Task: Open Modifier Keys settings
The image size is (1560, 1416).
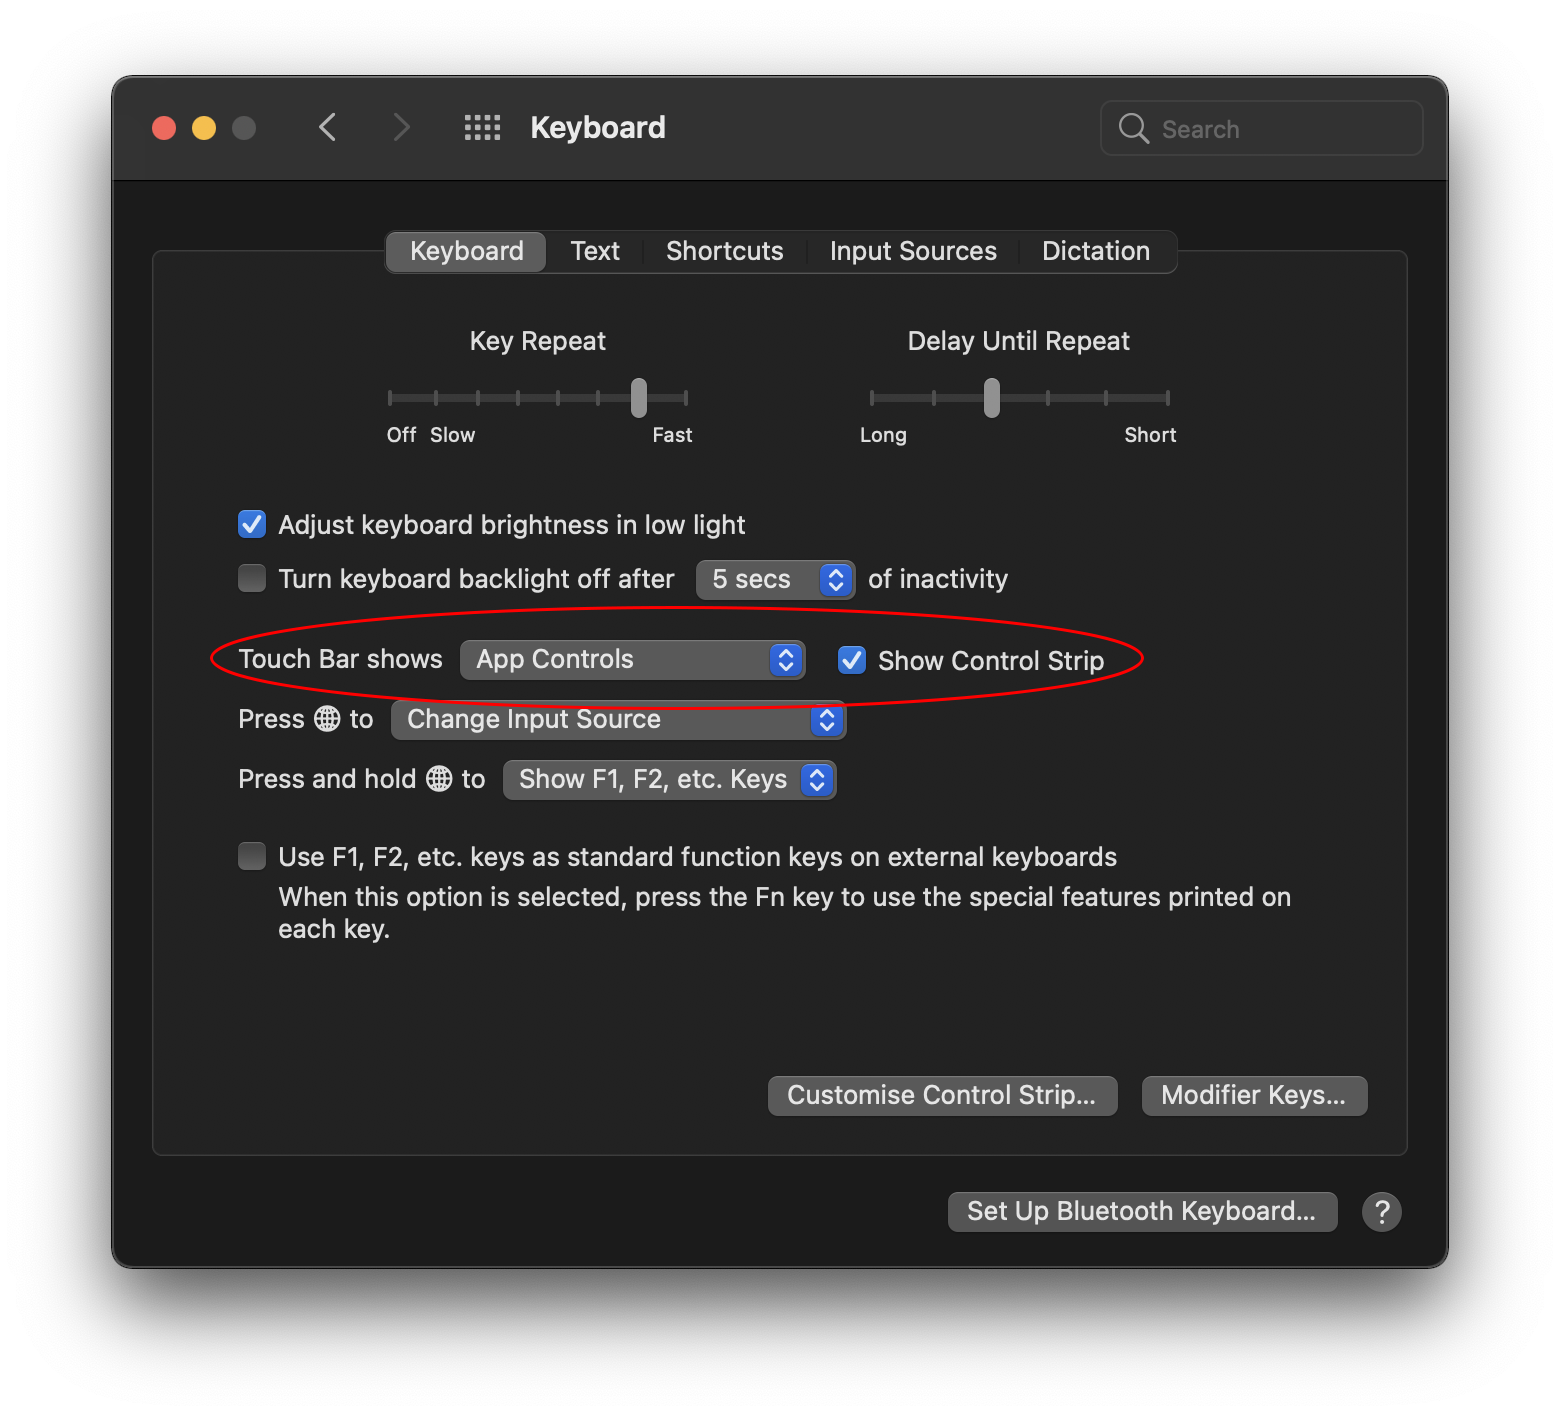Action: click(x=1254, y=1096)
